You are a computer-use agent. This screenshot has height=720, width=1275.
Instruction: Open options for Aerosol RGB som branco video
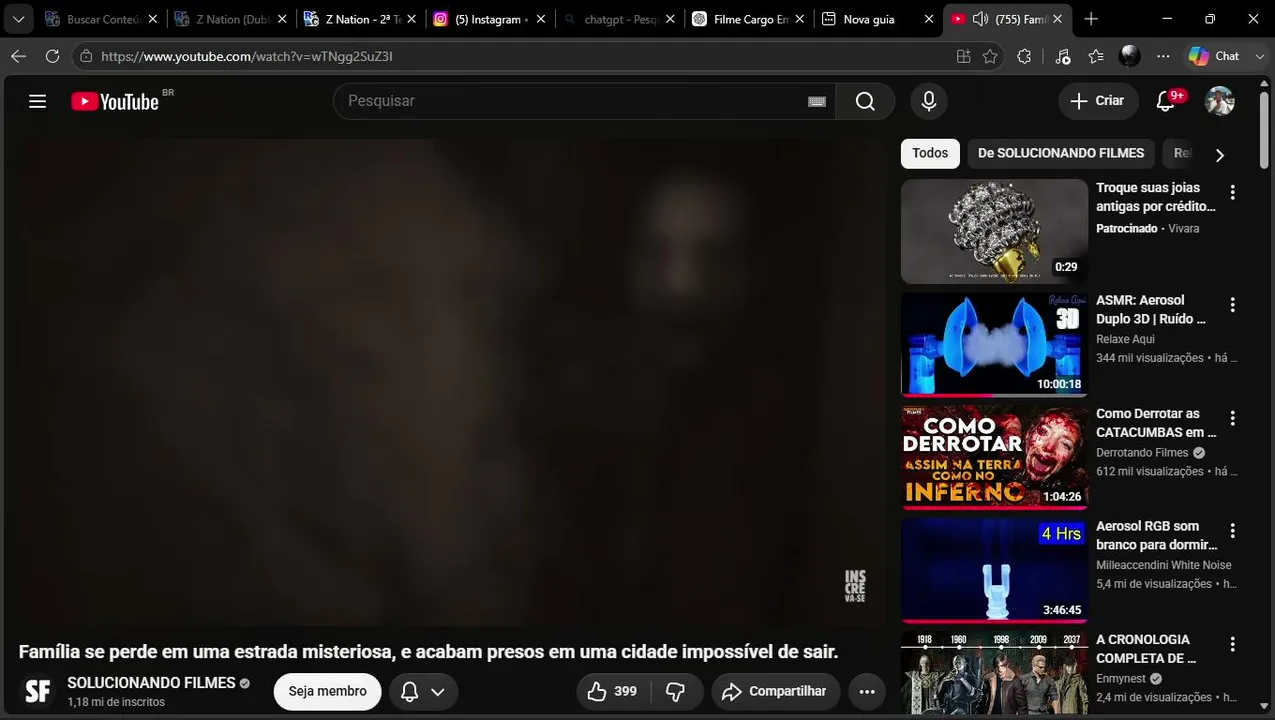click(1233, 531)
